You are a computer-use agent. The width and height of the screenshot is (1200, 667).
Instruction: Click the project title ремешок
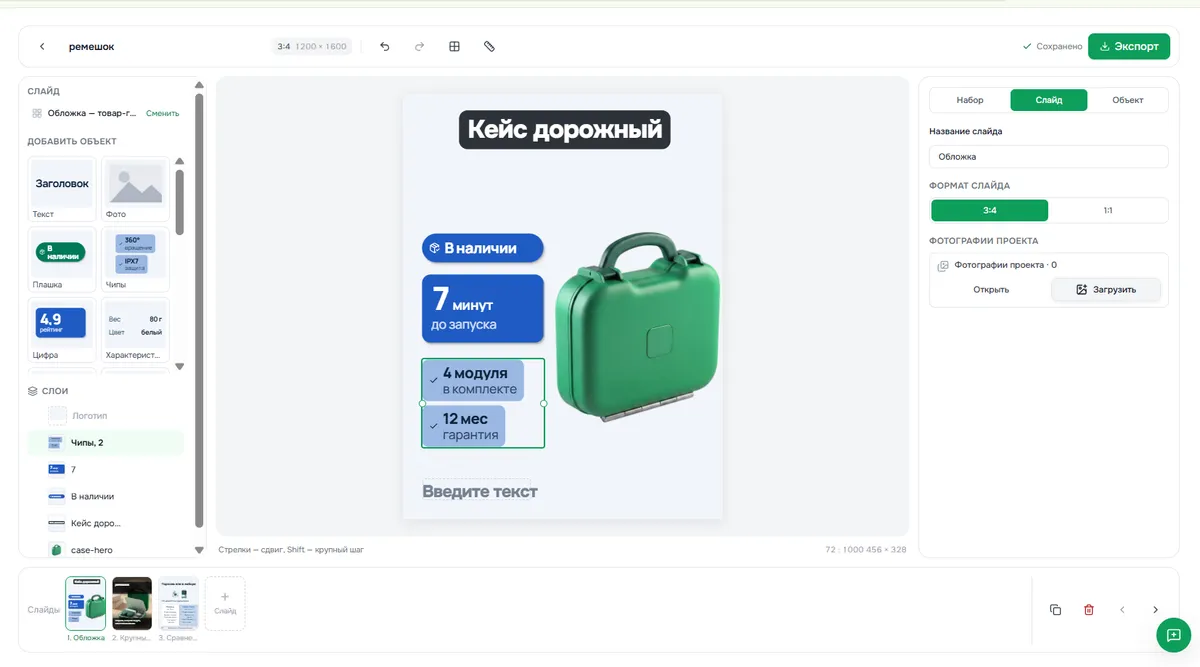click(x=91, y=46)
